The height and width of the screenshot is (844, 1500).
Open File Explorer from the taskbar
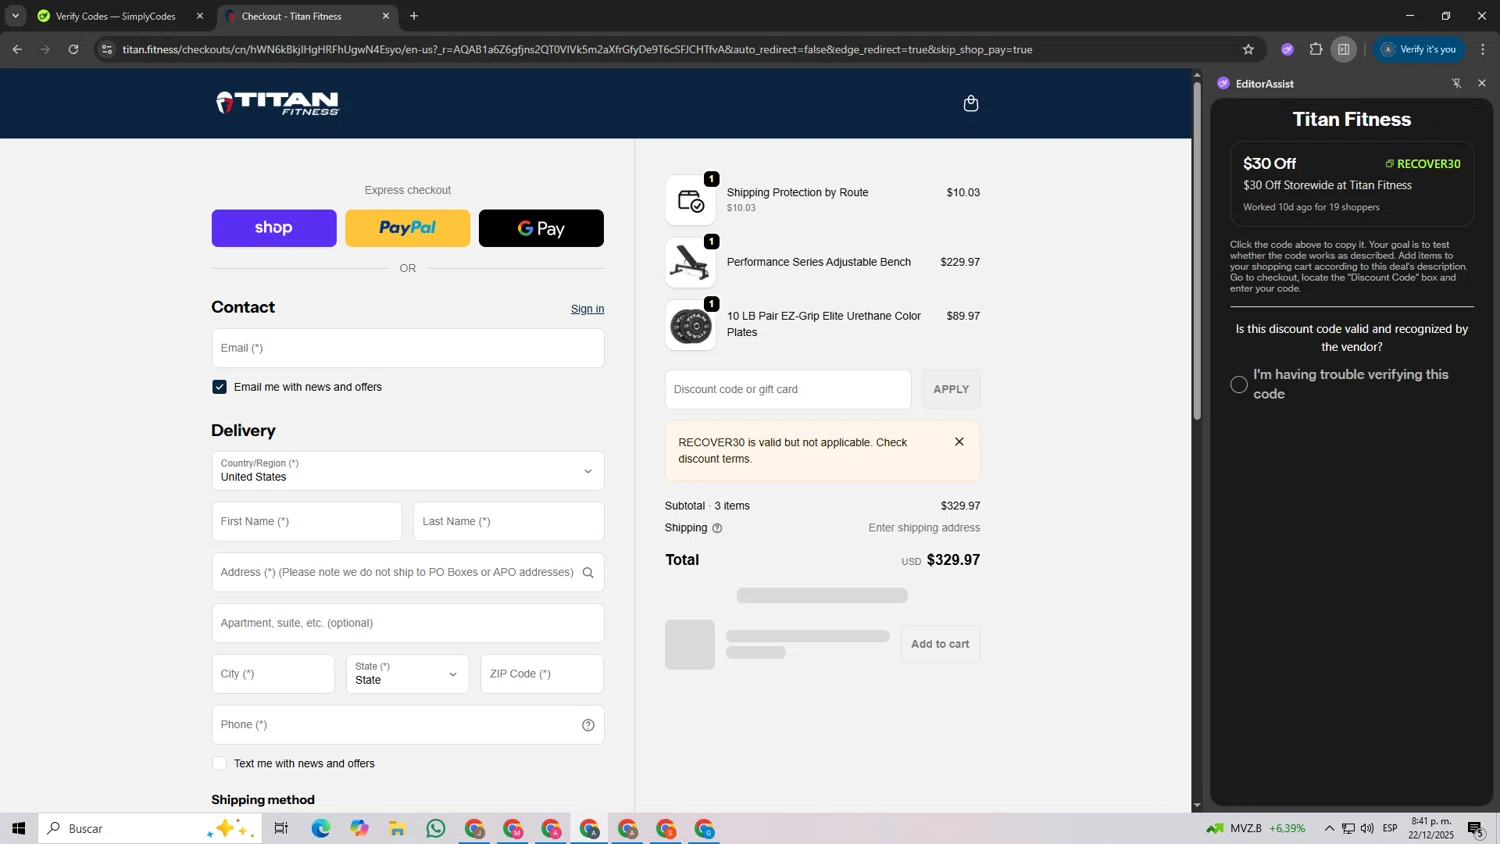coord(397,828)
